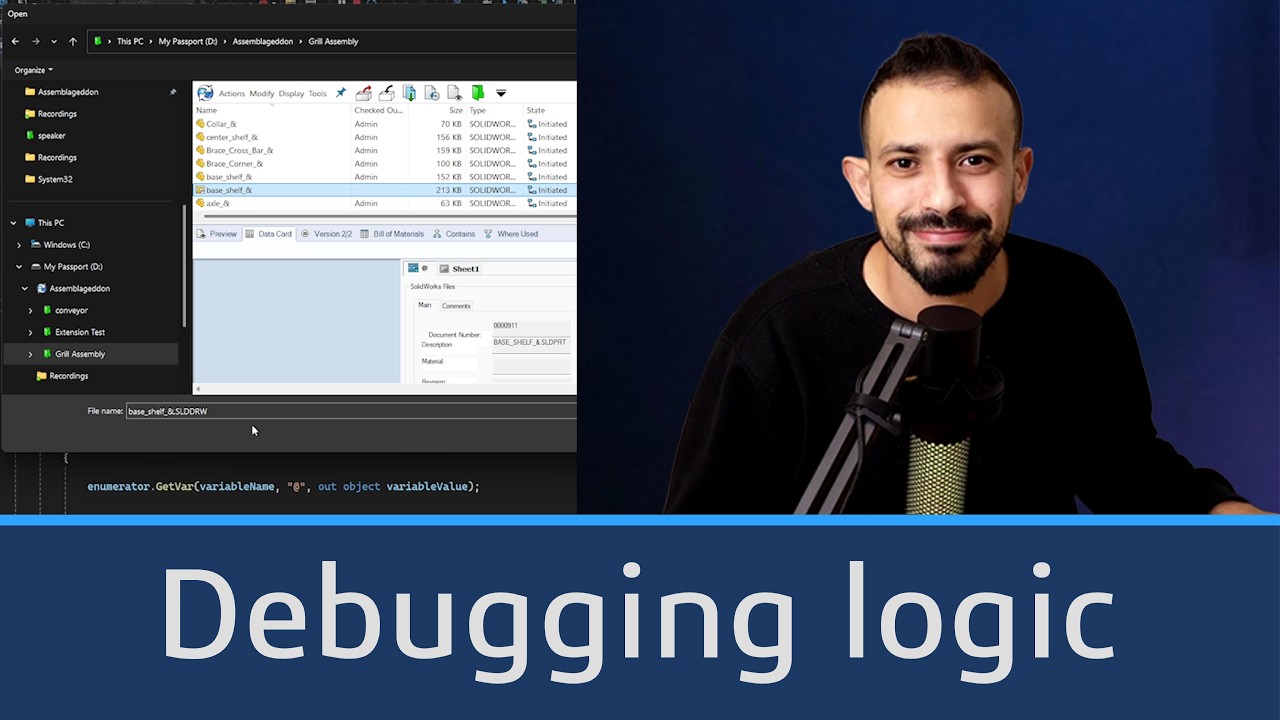Click the Get Latest Version toolbar icon
The height and width of the screenshot is (720, 1280).
click(409, 93)
